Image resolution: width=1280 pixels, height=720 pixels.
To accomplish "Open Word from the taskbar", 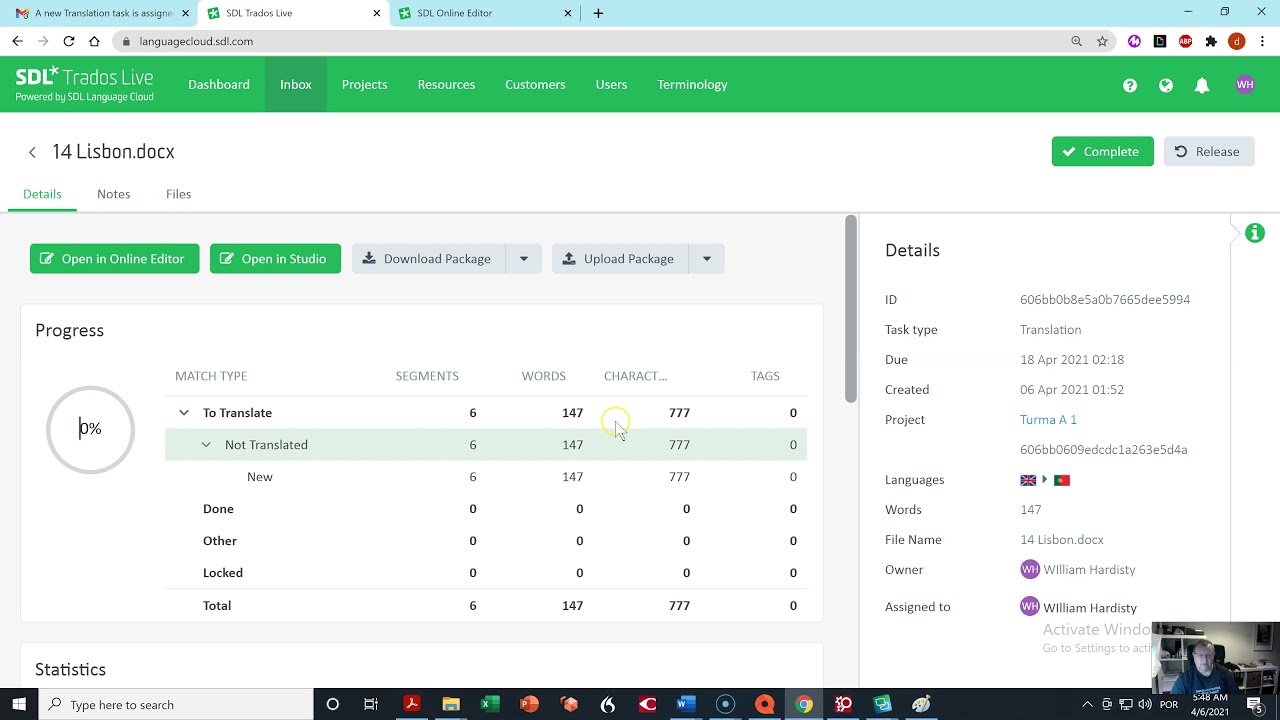I will [x=685, y=704].
